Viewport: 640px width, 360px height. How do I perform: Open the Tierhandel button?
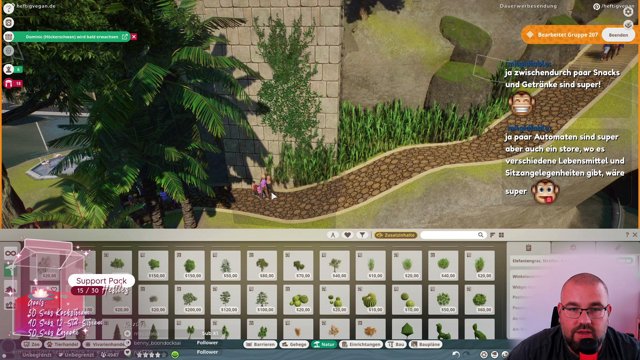pyautogui.click(x=62, y=344)
